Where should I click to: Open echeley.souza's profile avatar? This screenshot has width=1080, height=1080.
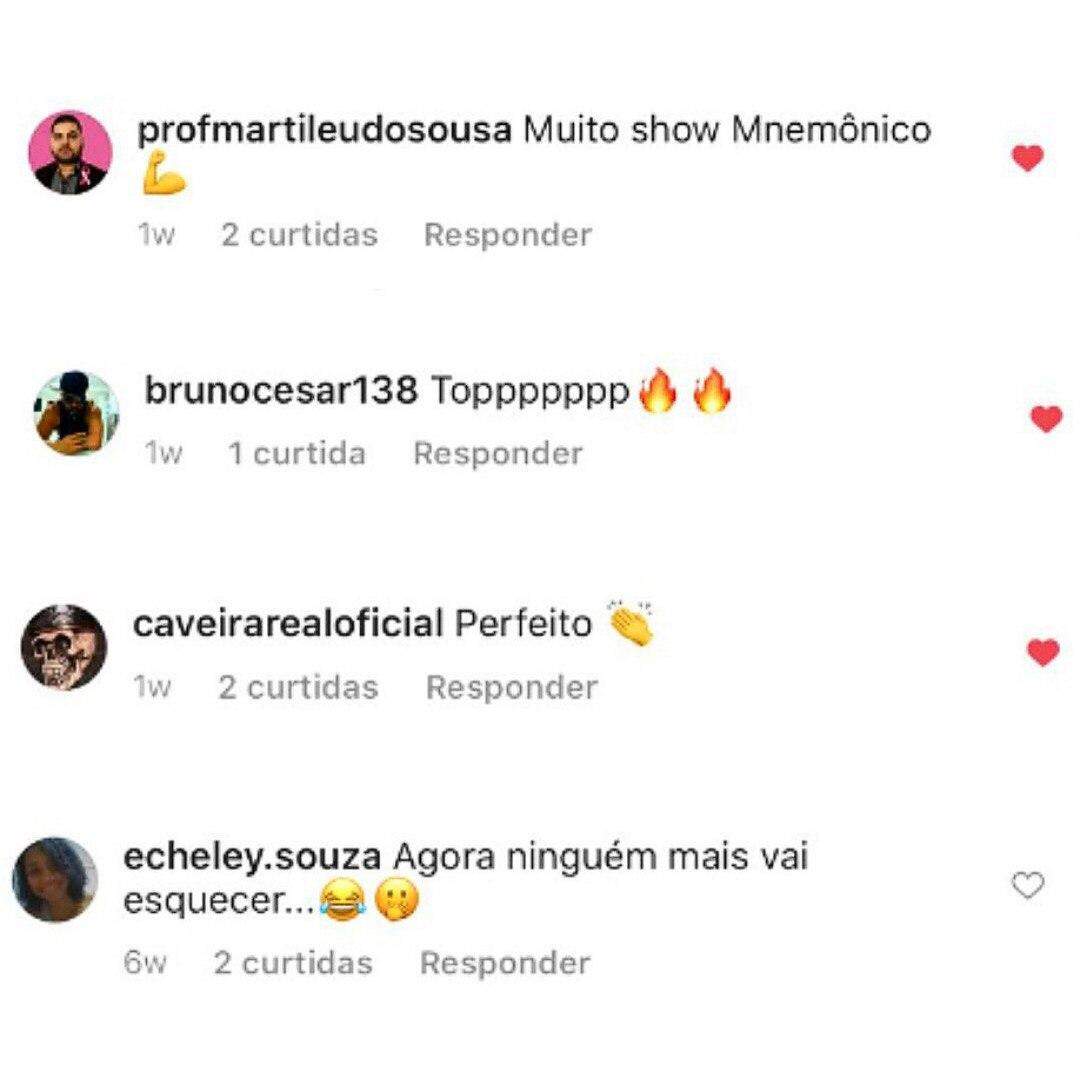pyautogui.click(x=55, y=880)
